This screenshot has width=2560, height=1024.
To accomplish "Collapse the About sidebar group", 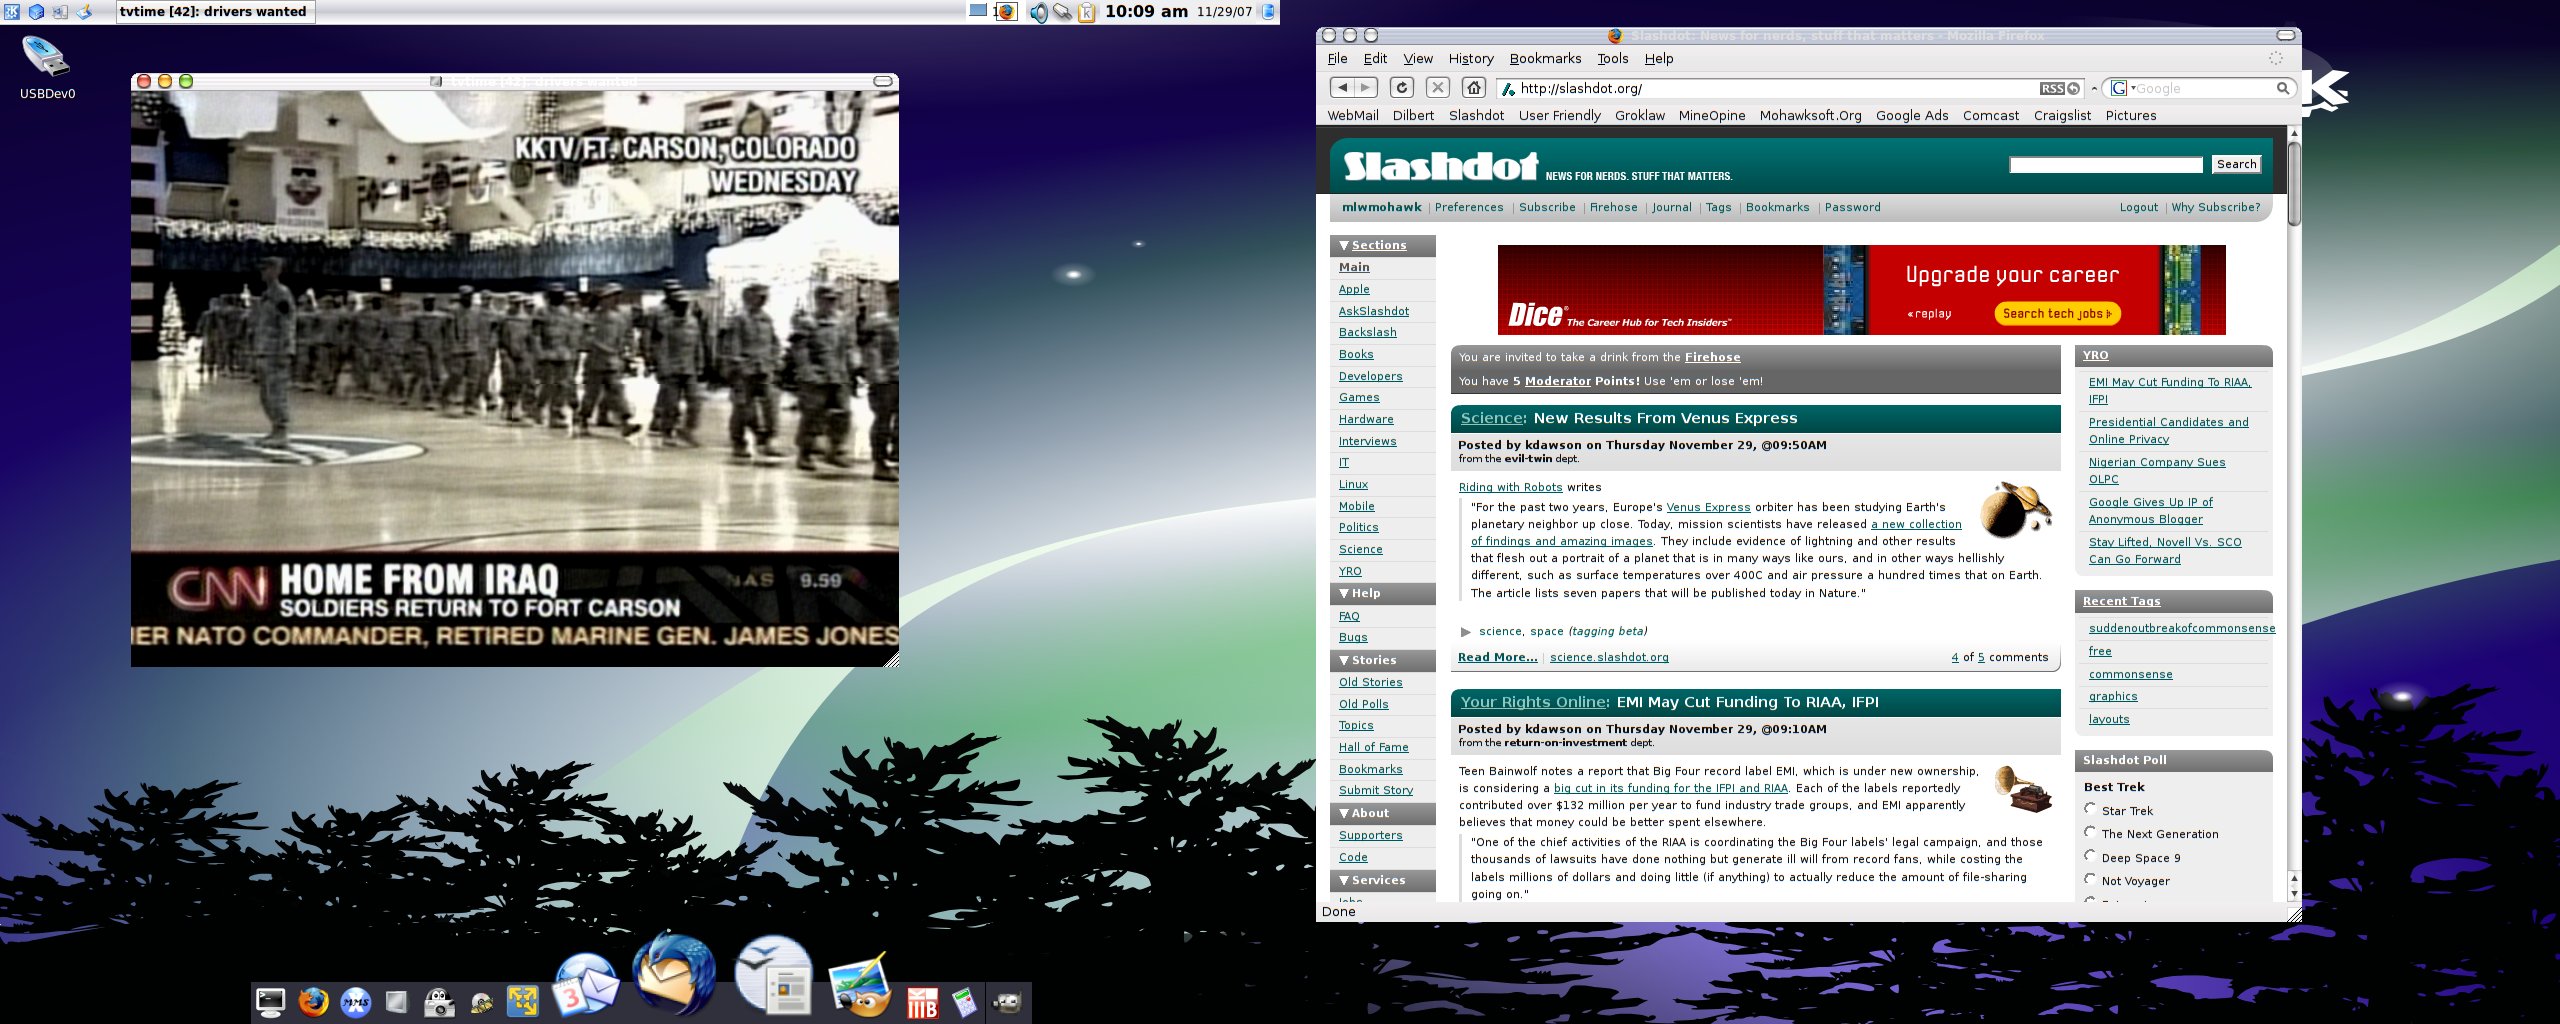I will [x=1344, y=813].
